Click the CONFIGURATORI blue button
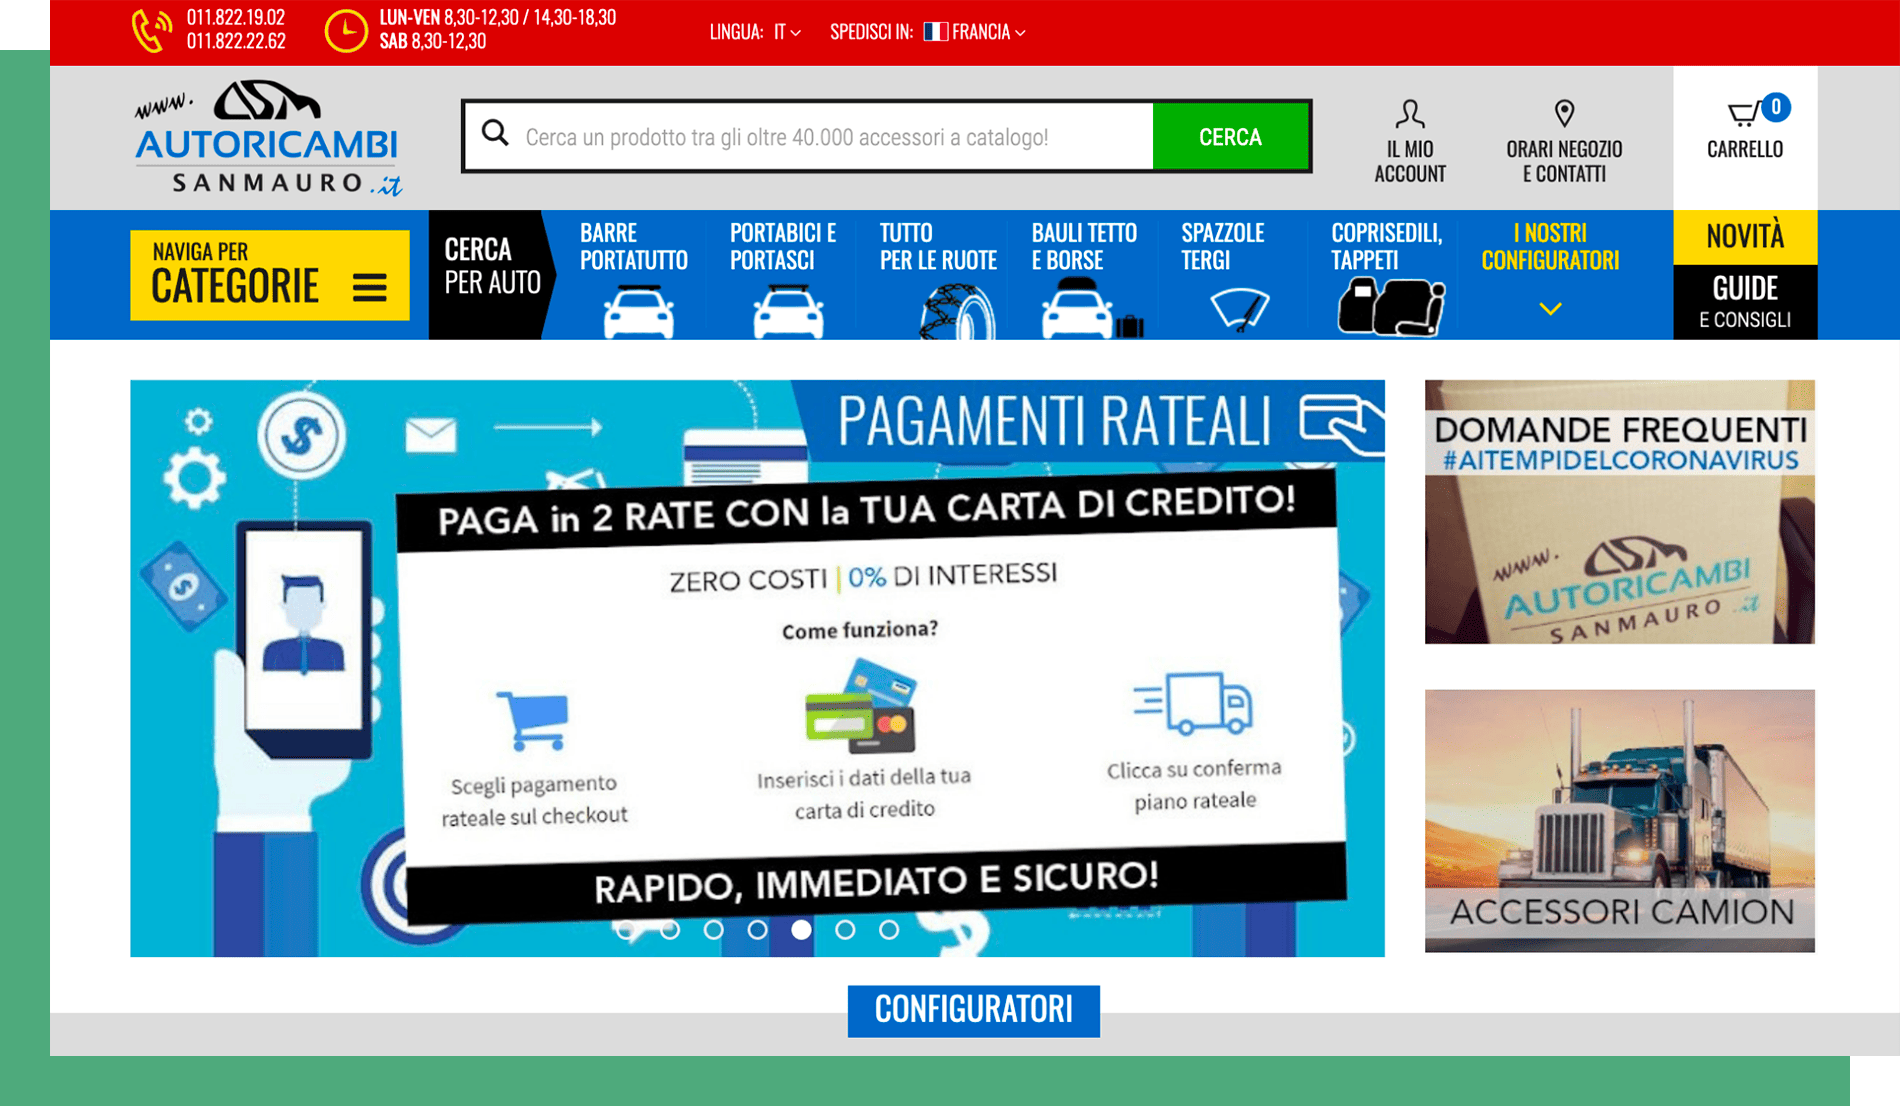Screen dimensions: 1900x1106 pyautogui.click(x=974, y=1010)
